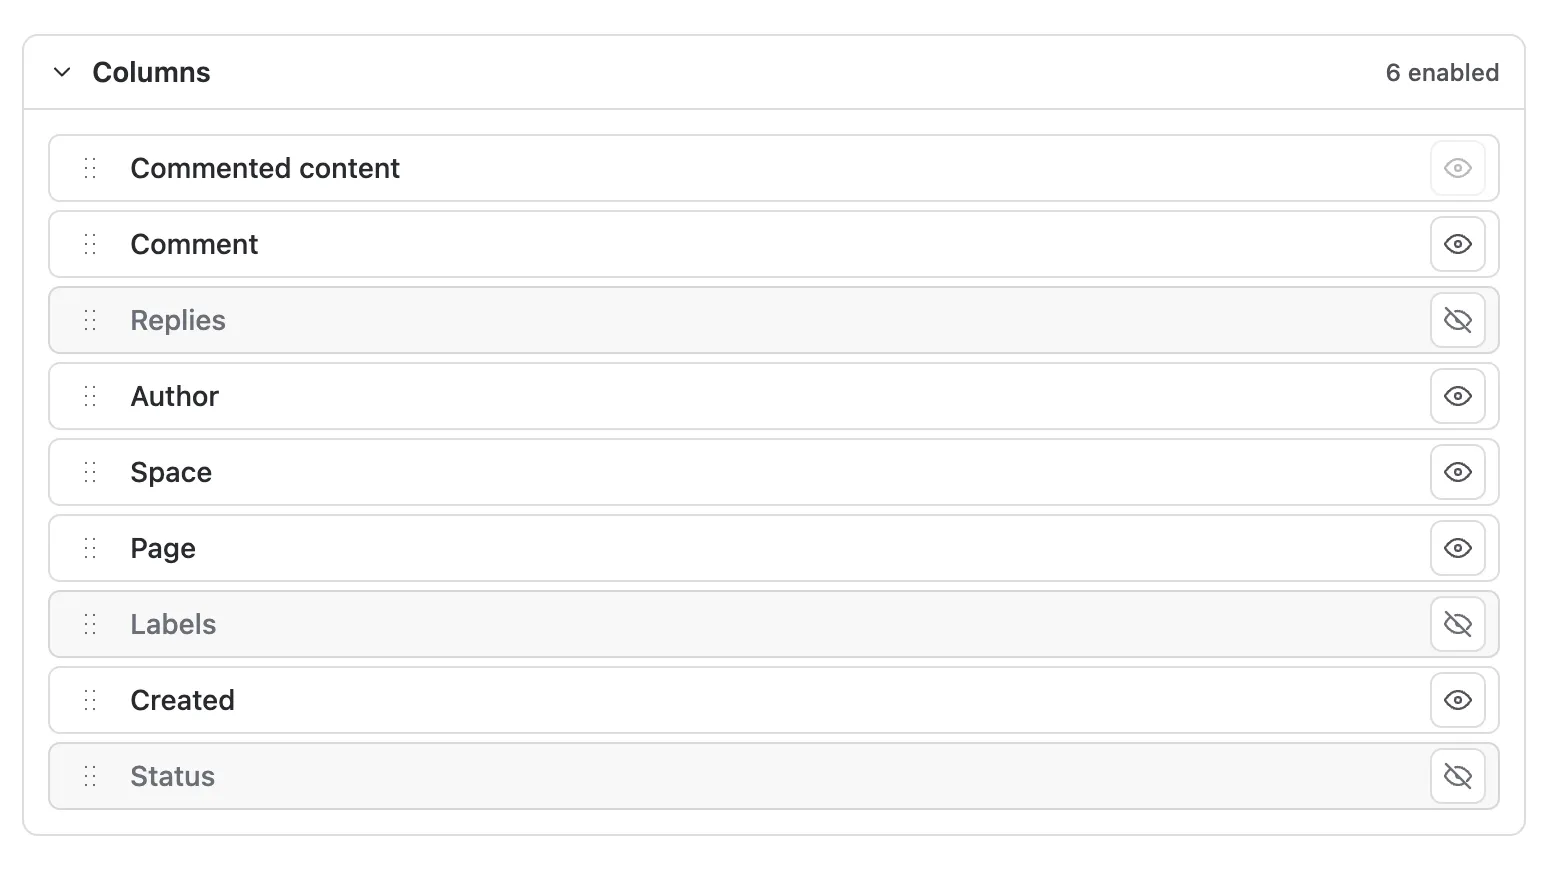Hide the Page column

tap(1457, 548)
